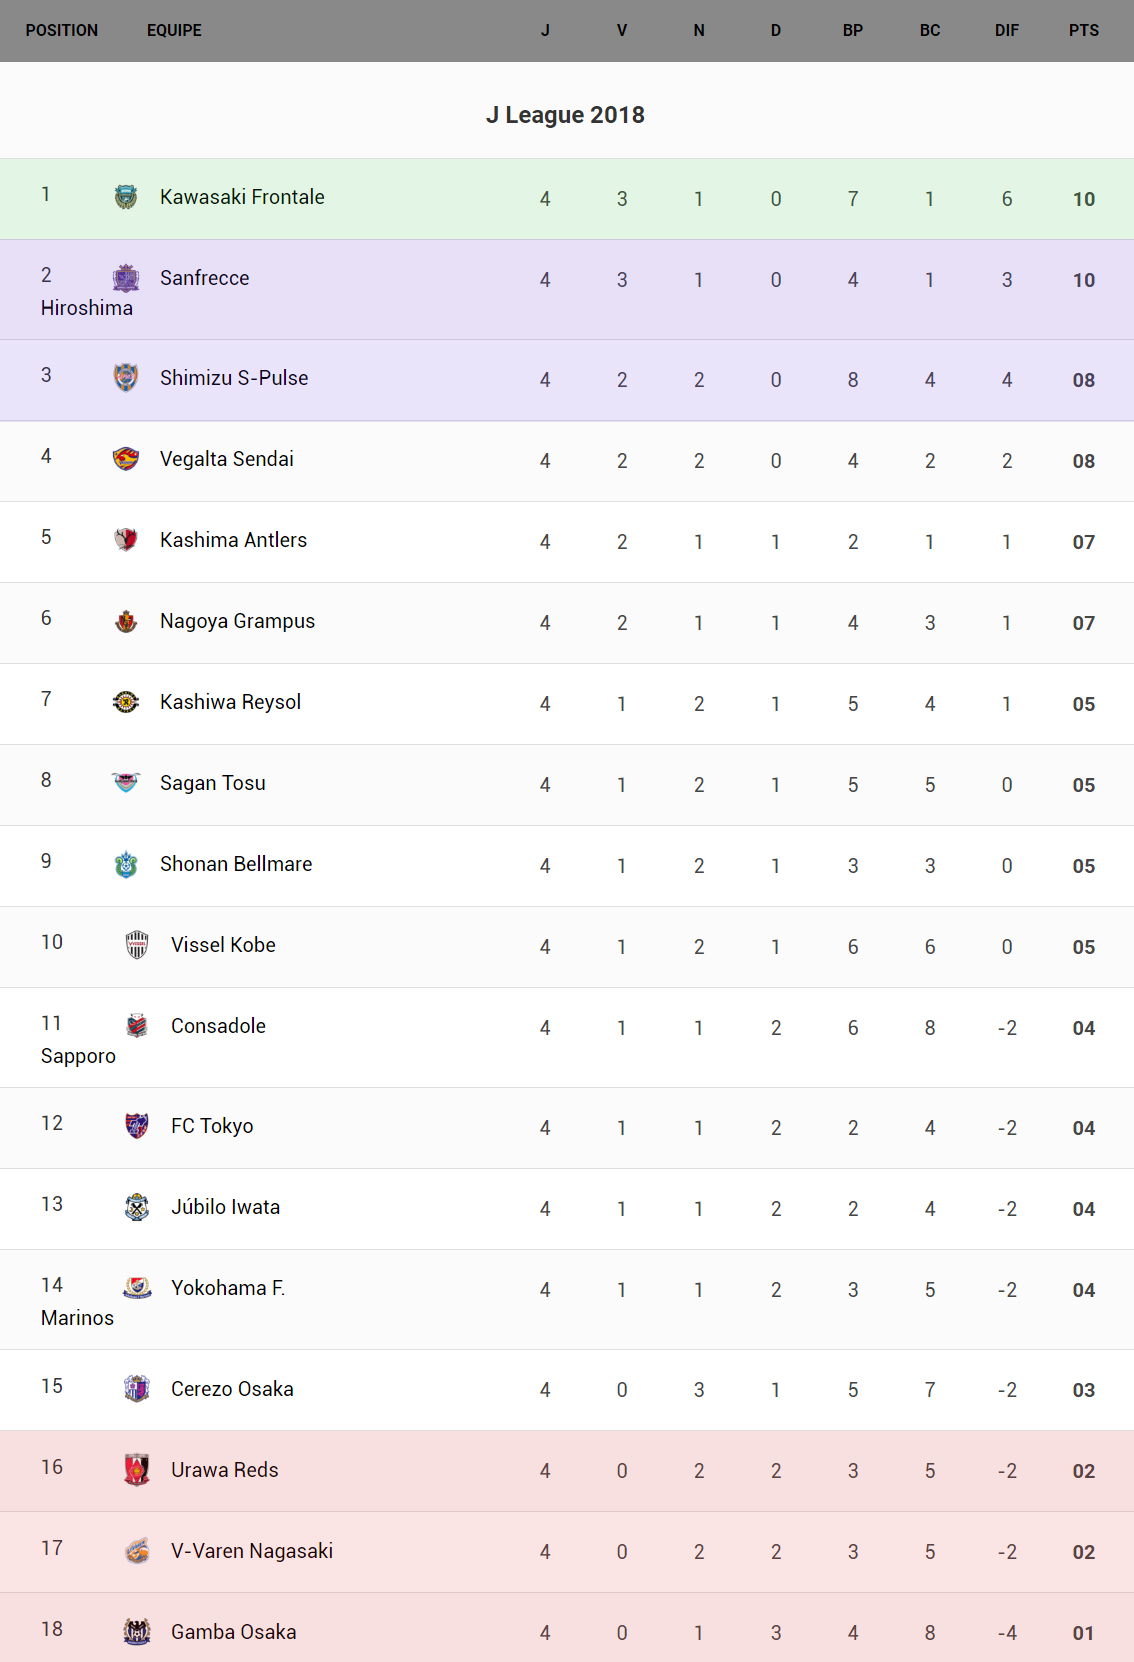Click the Vegalta Sendai team crest
The image size is (1134, 1662).
pyautogui.click(x=126, y=459)
